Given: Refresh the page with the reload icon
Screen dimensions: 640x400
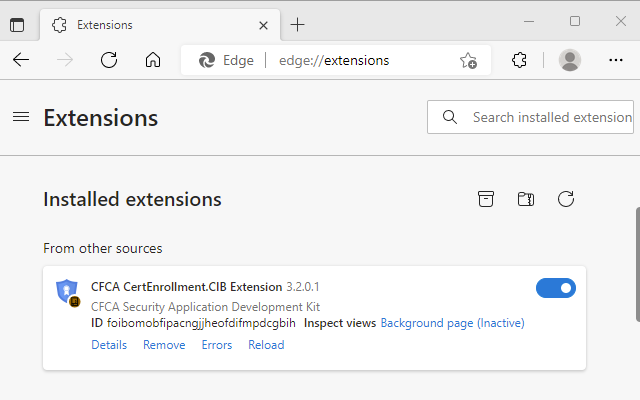Looking at the screenshot, I should coord(109,60).
